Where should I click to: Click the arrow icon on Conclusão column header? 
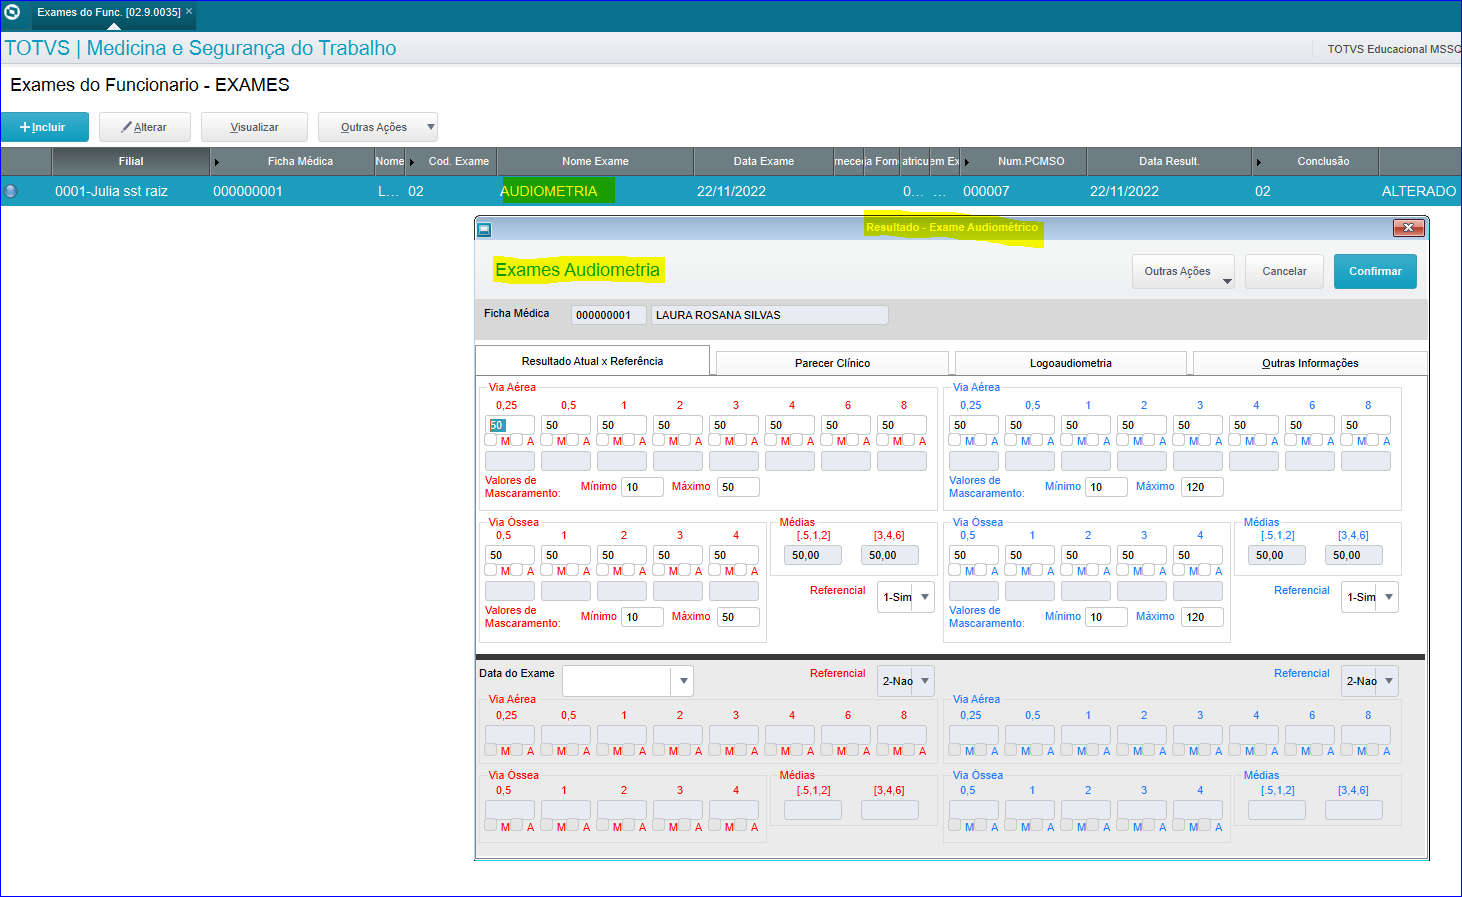pyautogui.click(x=1258, y=162)
